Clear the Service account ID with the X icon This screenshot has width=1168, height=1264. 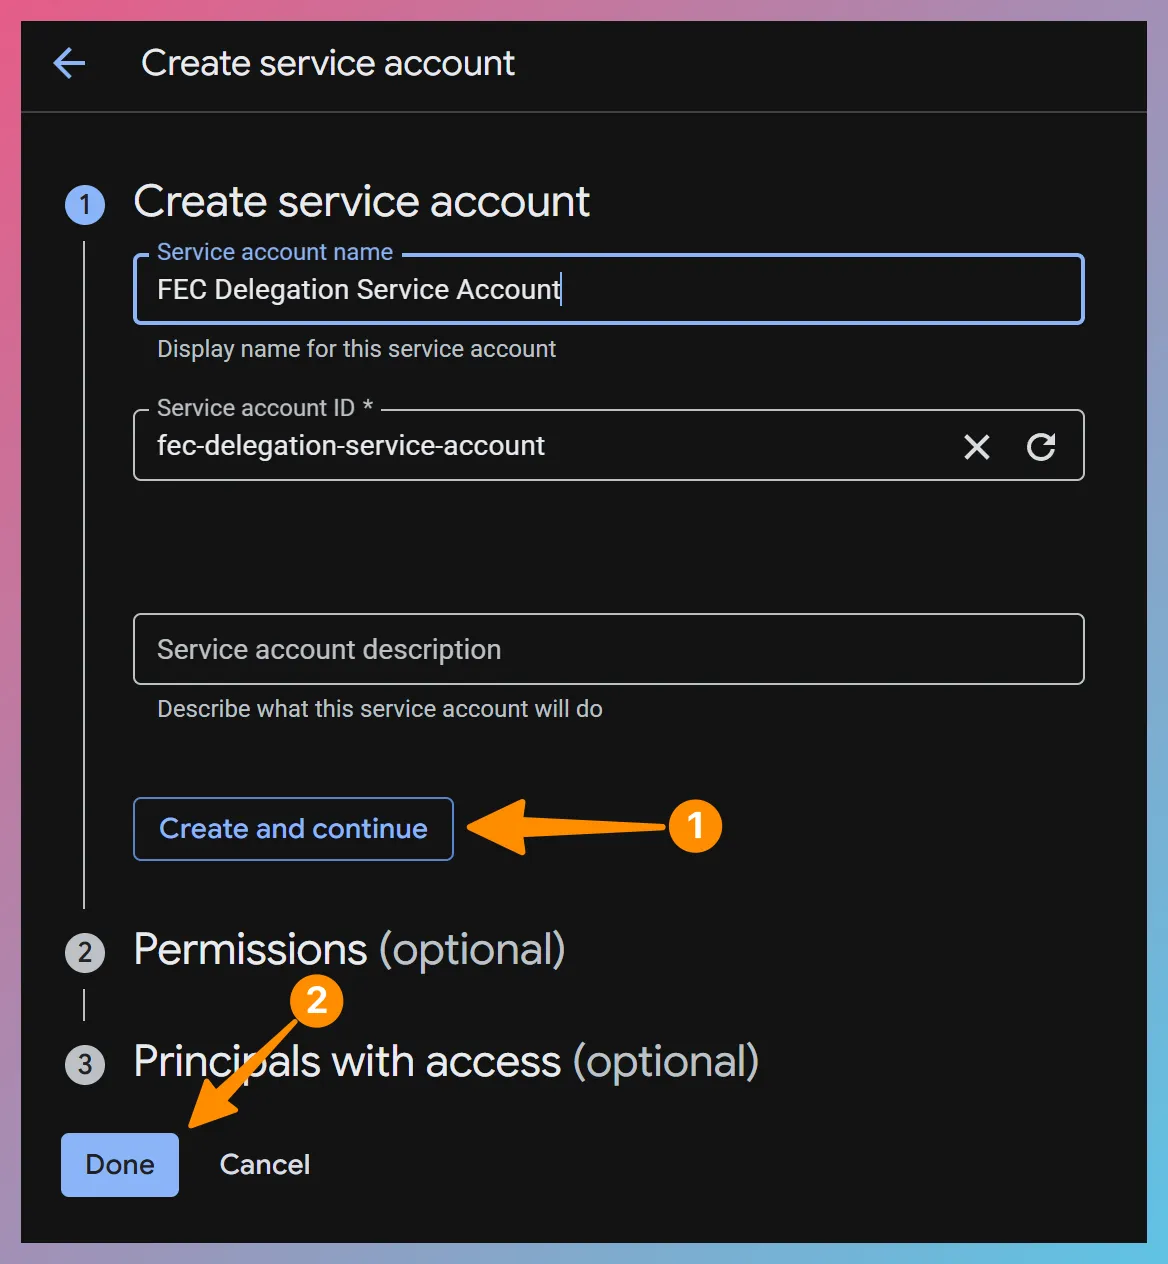click(x=977, y=447)
